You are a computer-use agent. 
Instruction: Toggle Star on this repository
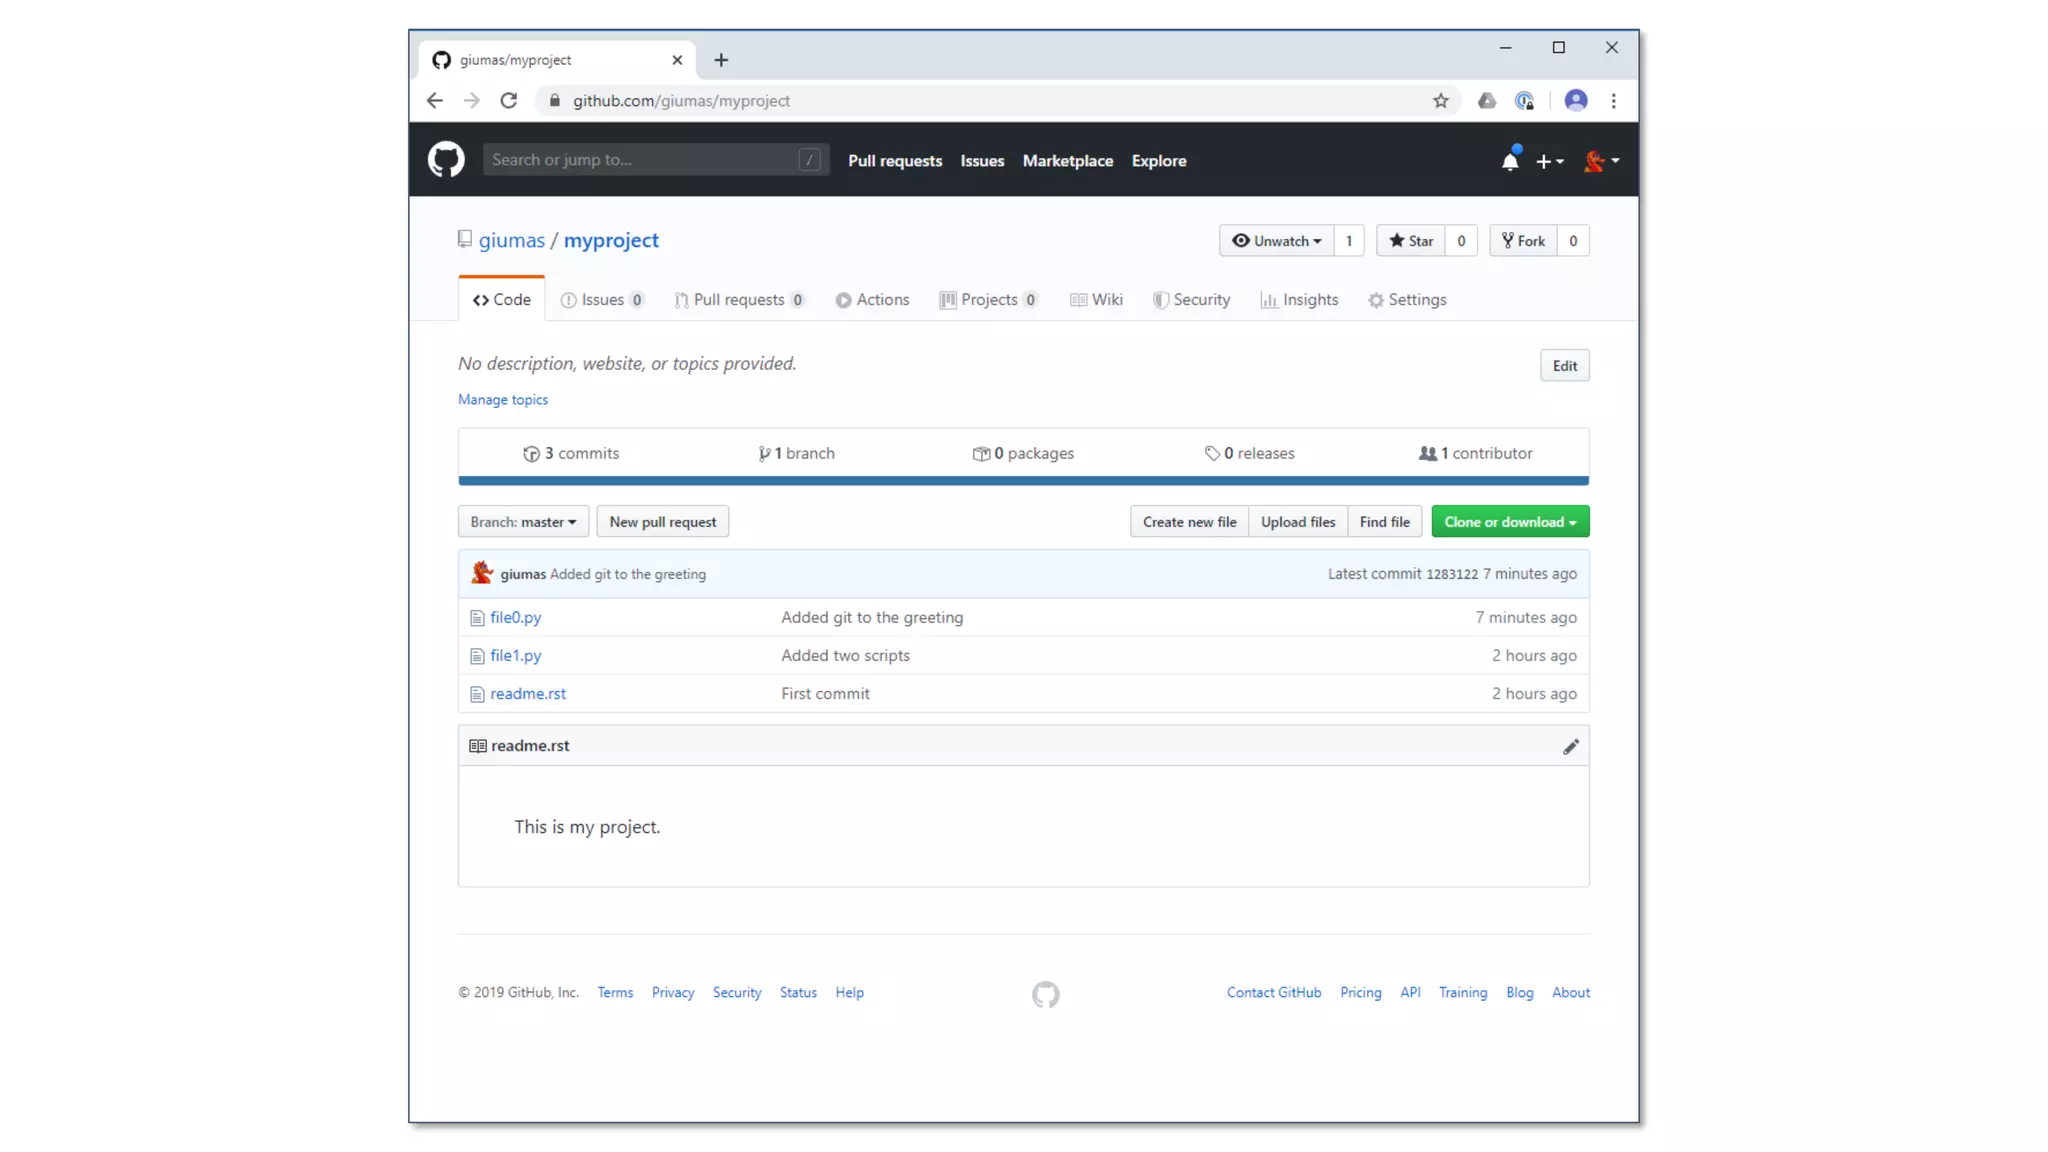pos(1411,241)
